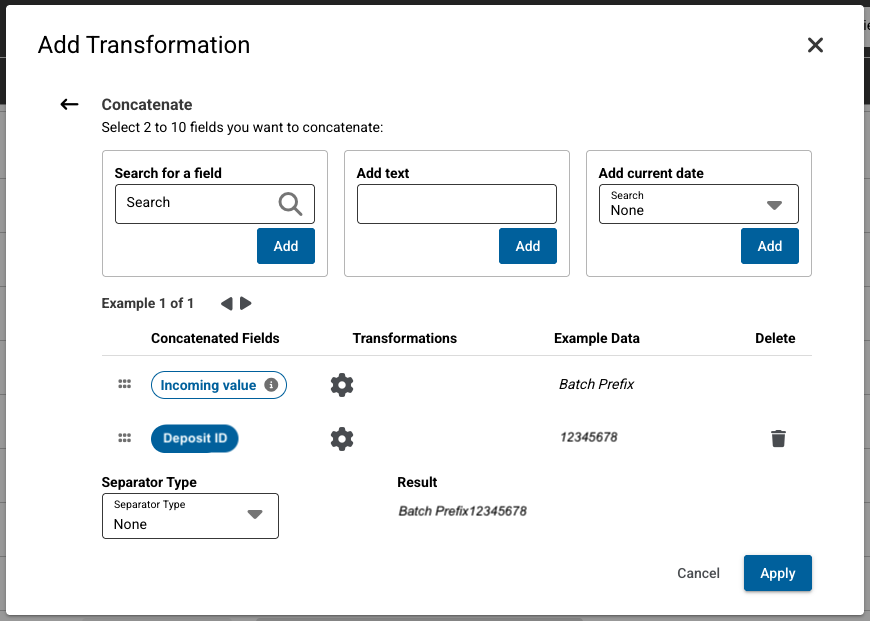This screenshot has height=621, width=870.
Task: Click the Batch Prefix example data
Action: 596,384
